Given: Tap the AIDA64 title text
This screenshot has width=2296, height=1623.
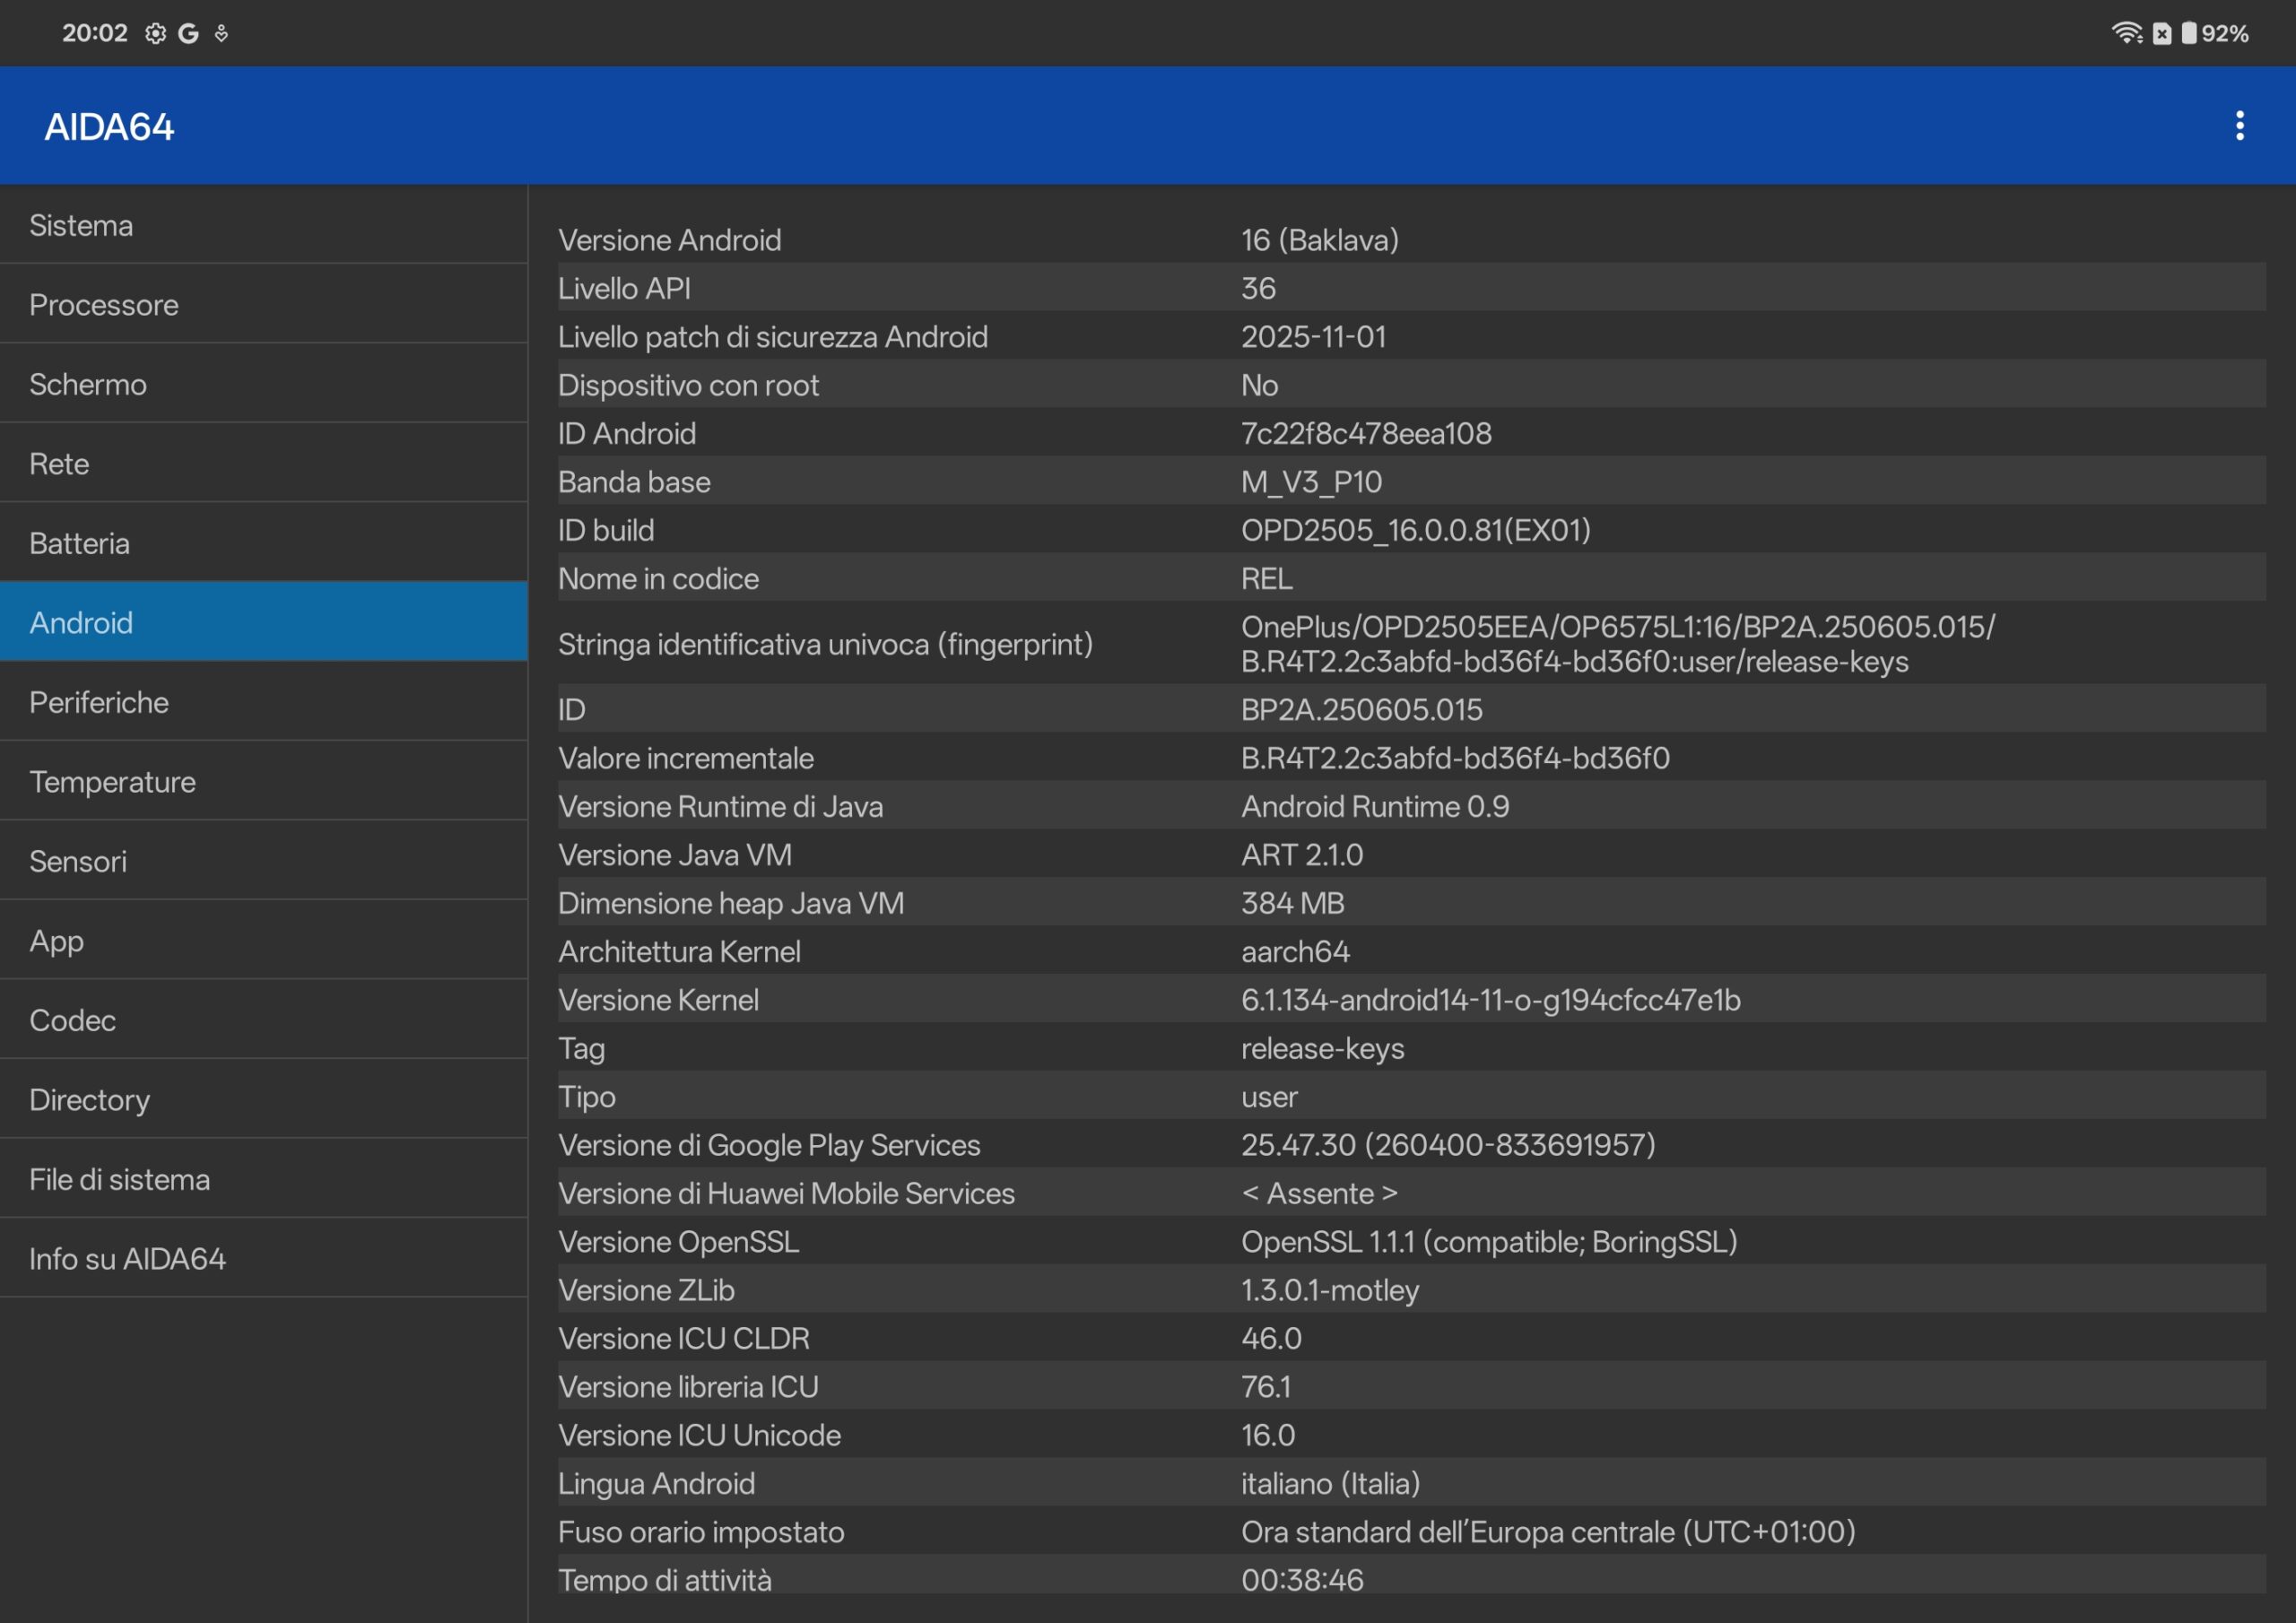Looking at the screenshot, I should coord(109,127).
